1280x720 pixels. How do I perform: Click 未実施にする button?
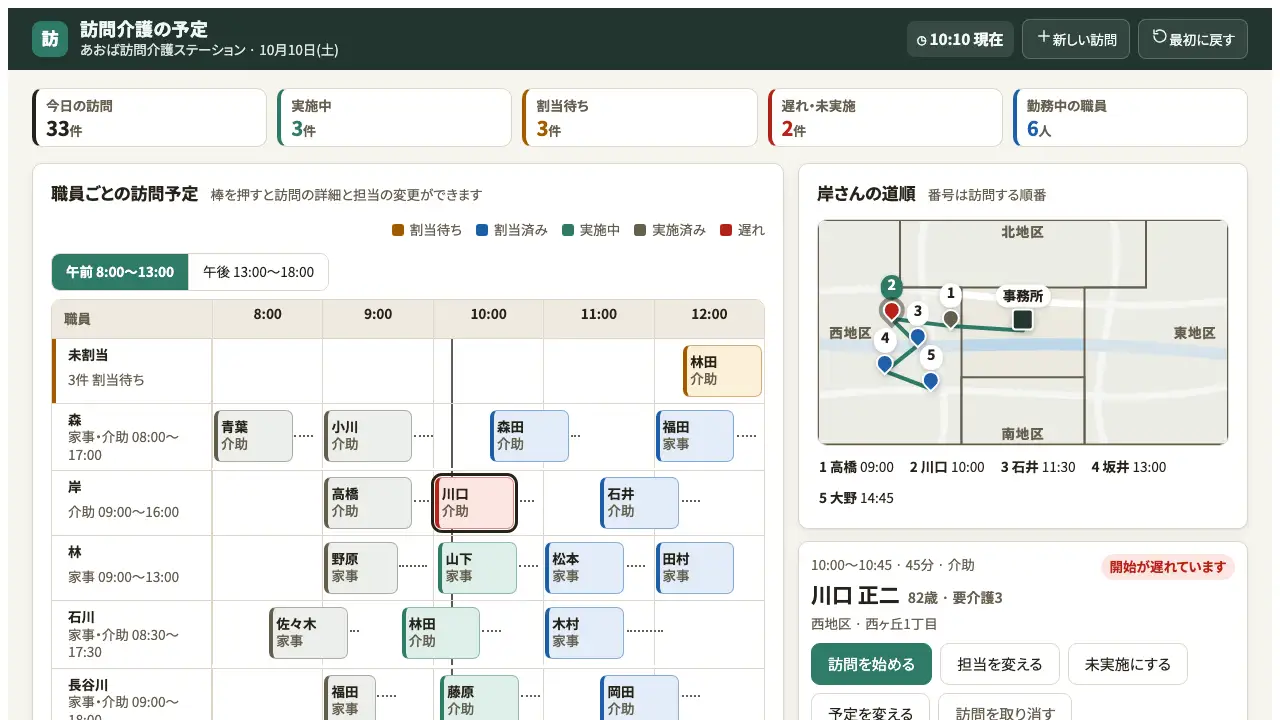pyautogui.click(x=1127, y=664)
